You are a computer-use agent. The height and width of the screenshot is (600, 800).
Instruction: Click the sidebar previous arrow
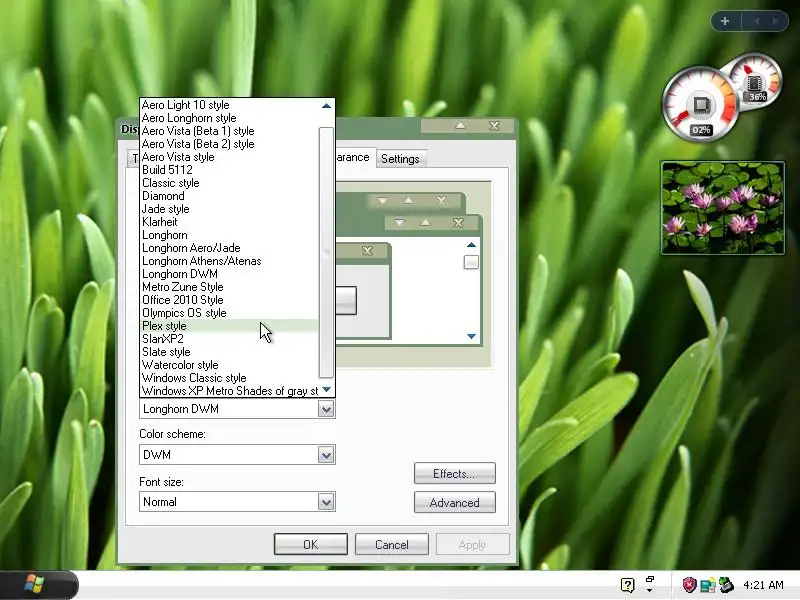(757, 21)
